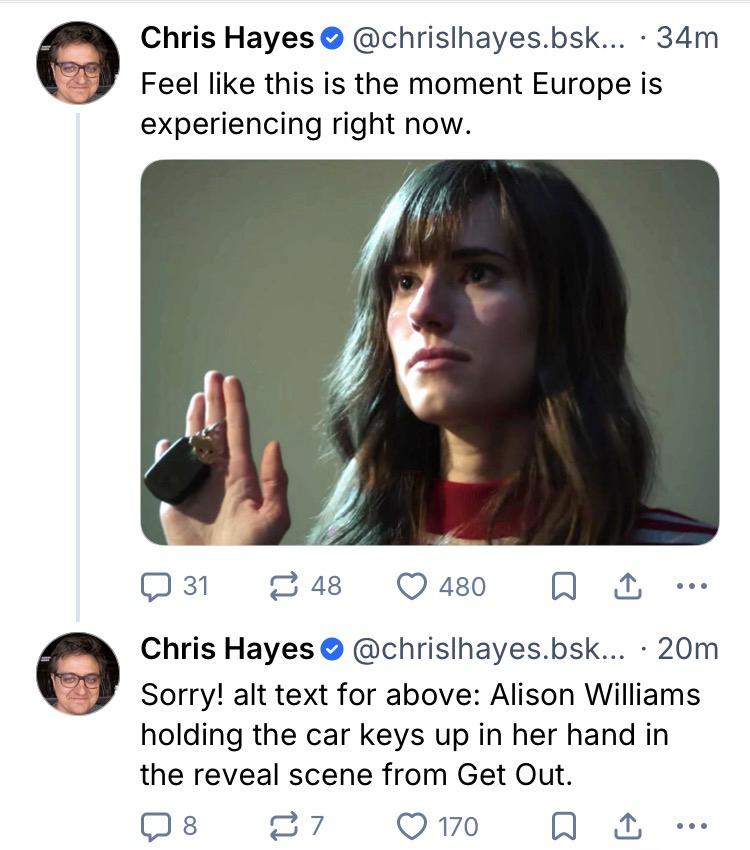750x850 pixels.
Task: Click the display name on the alt text post
Action: pos(227,649)
